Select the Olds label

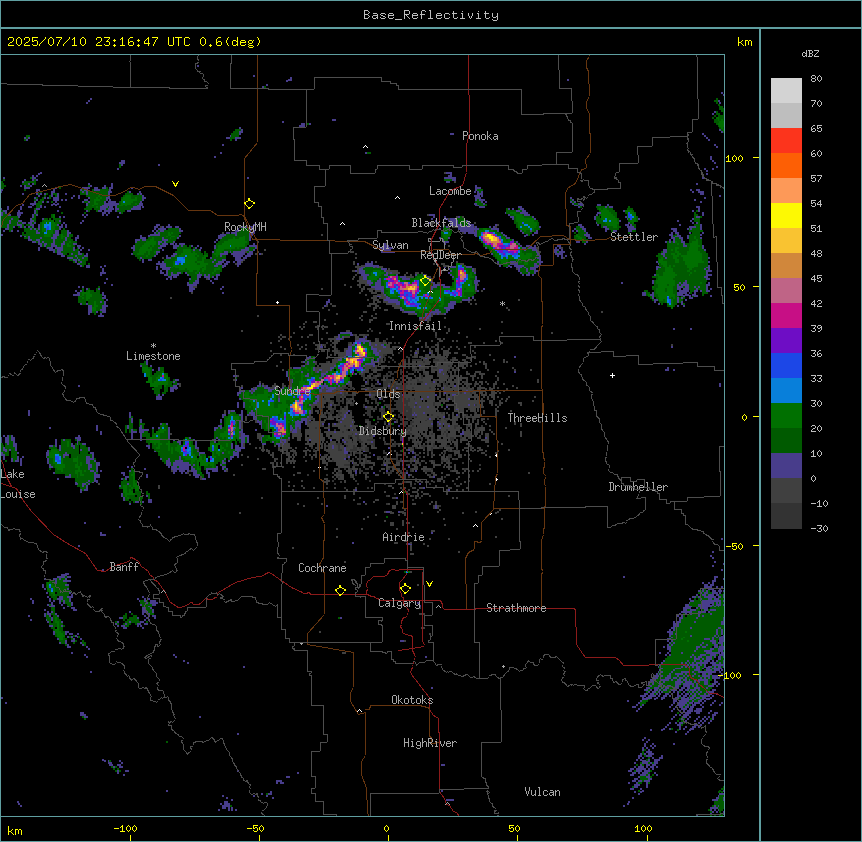point(388,394)
